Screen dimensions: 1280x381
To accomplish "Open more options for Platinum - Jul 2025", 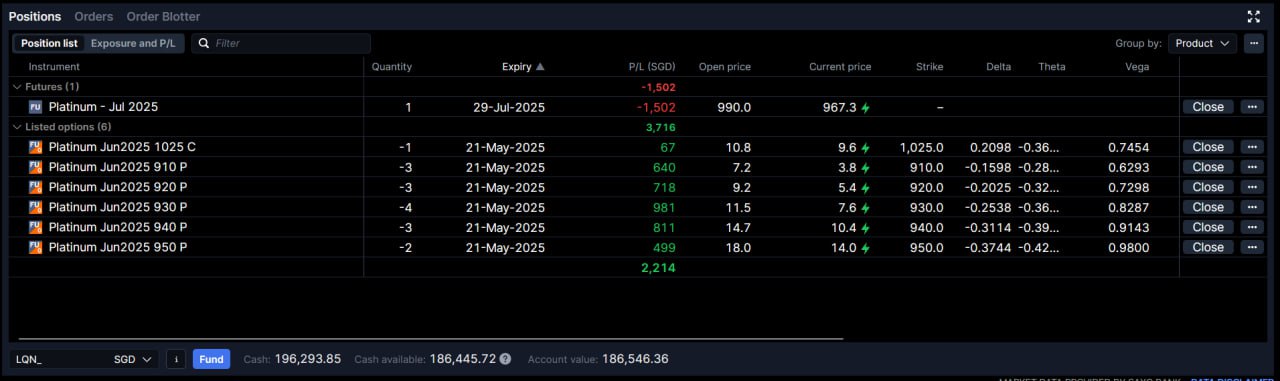I will point(1252,107).
